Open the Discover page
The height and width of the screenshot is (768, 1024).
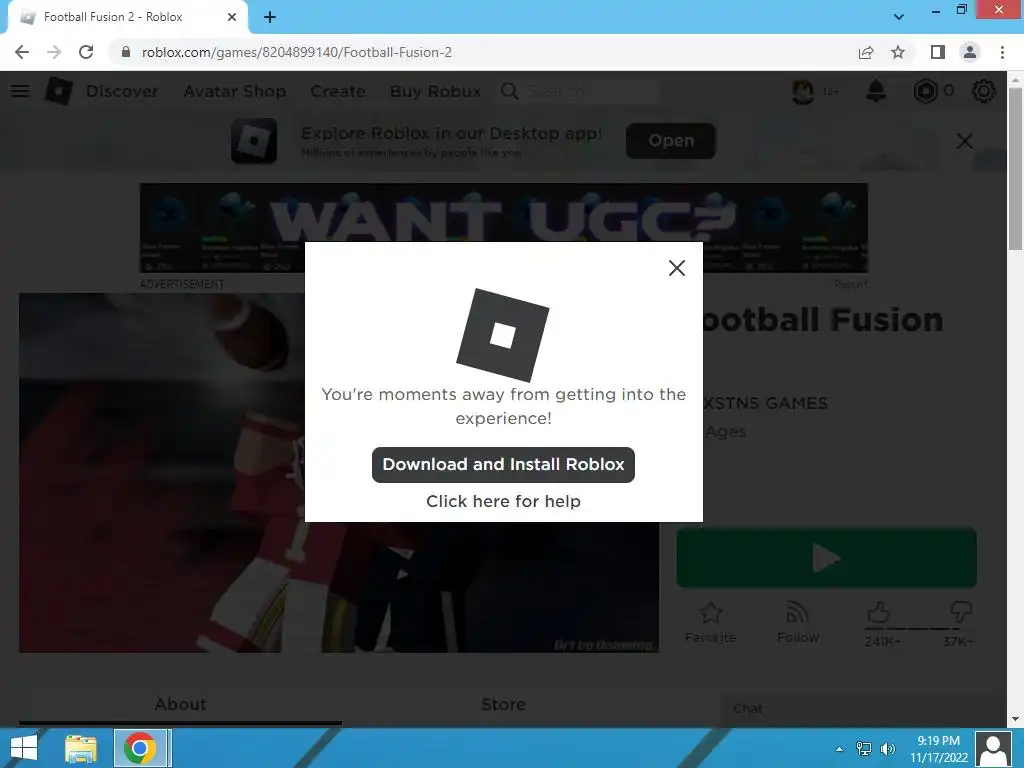pyautogui.click(x=122, y=91)
